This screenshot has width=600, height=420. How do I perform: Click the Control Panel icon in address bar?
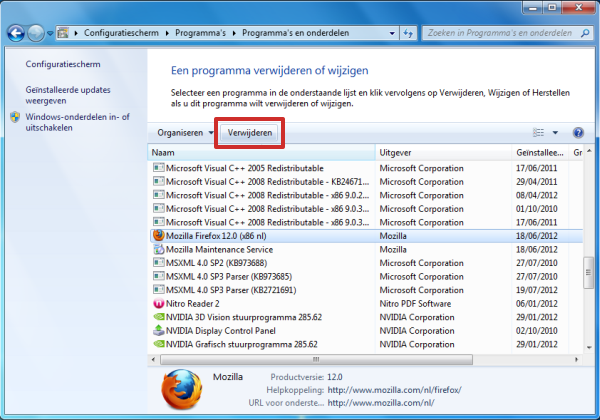[x=63, y=33]
